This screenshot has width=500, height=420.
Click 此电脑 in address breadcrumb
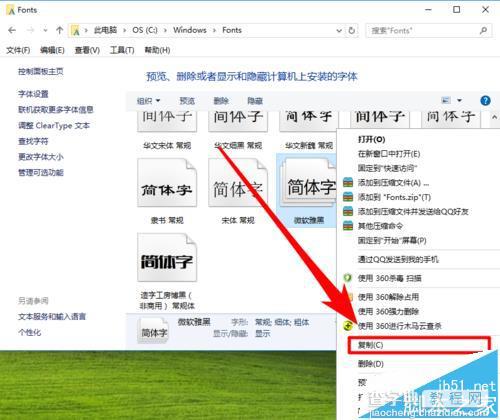[105, 30]
